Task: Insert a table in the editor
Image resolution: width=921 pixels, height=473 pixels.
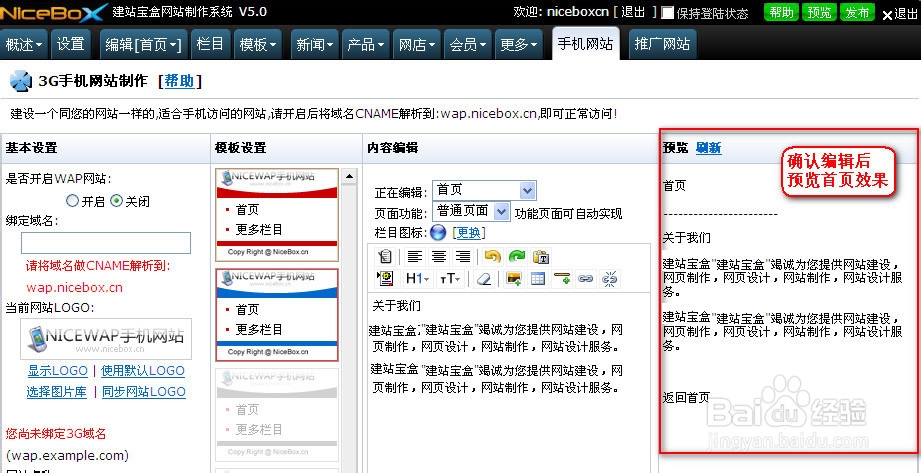Action: [537, 279]
